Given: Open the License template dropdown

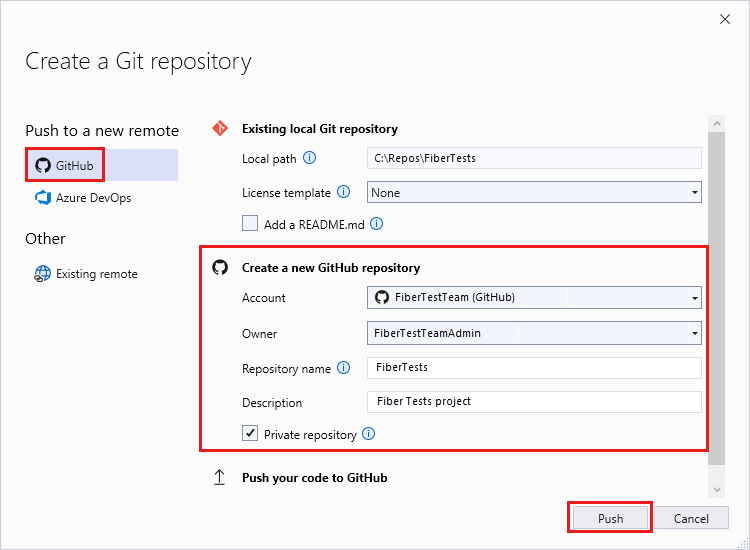Looking at the screenshot, I should pyautogui.click(x=534, y=192).
